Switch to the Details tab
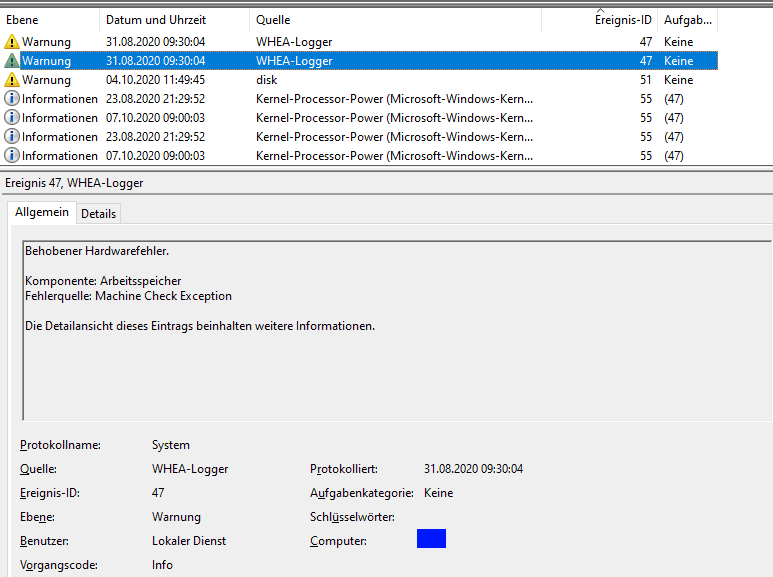The height and width of the screenshot is (577, 773). pos(98,213)
